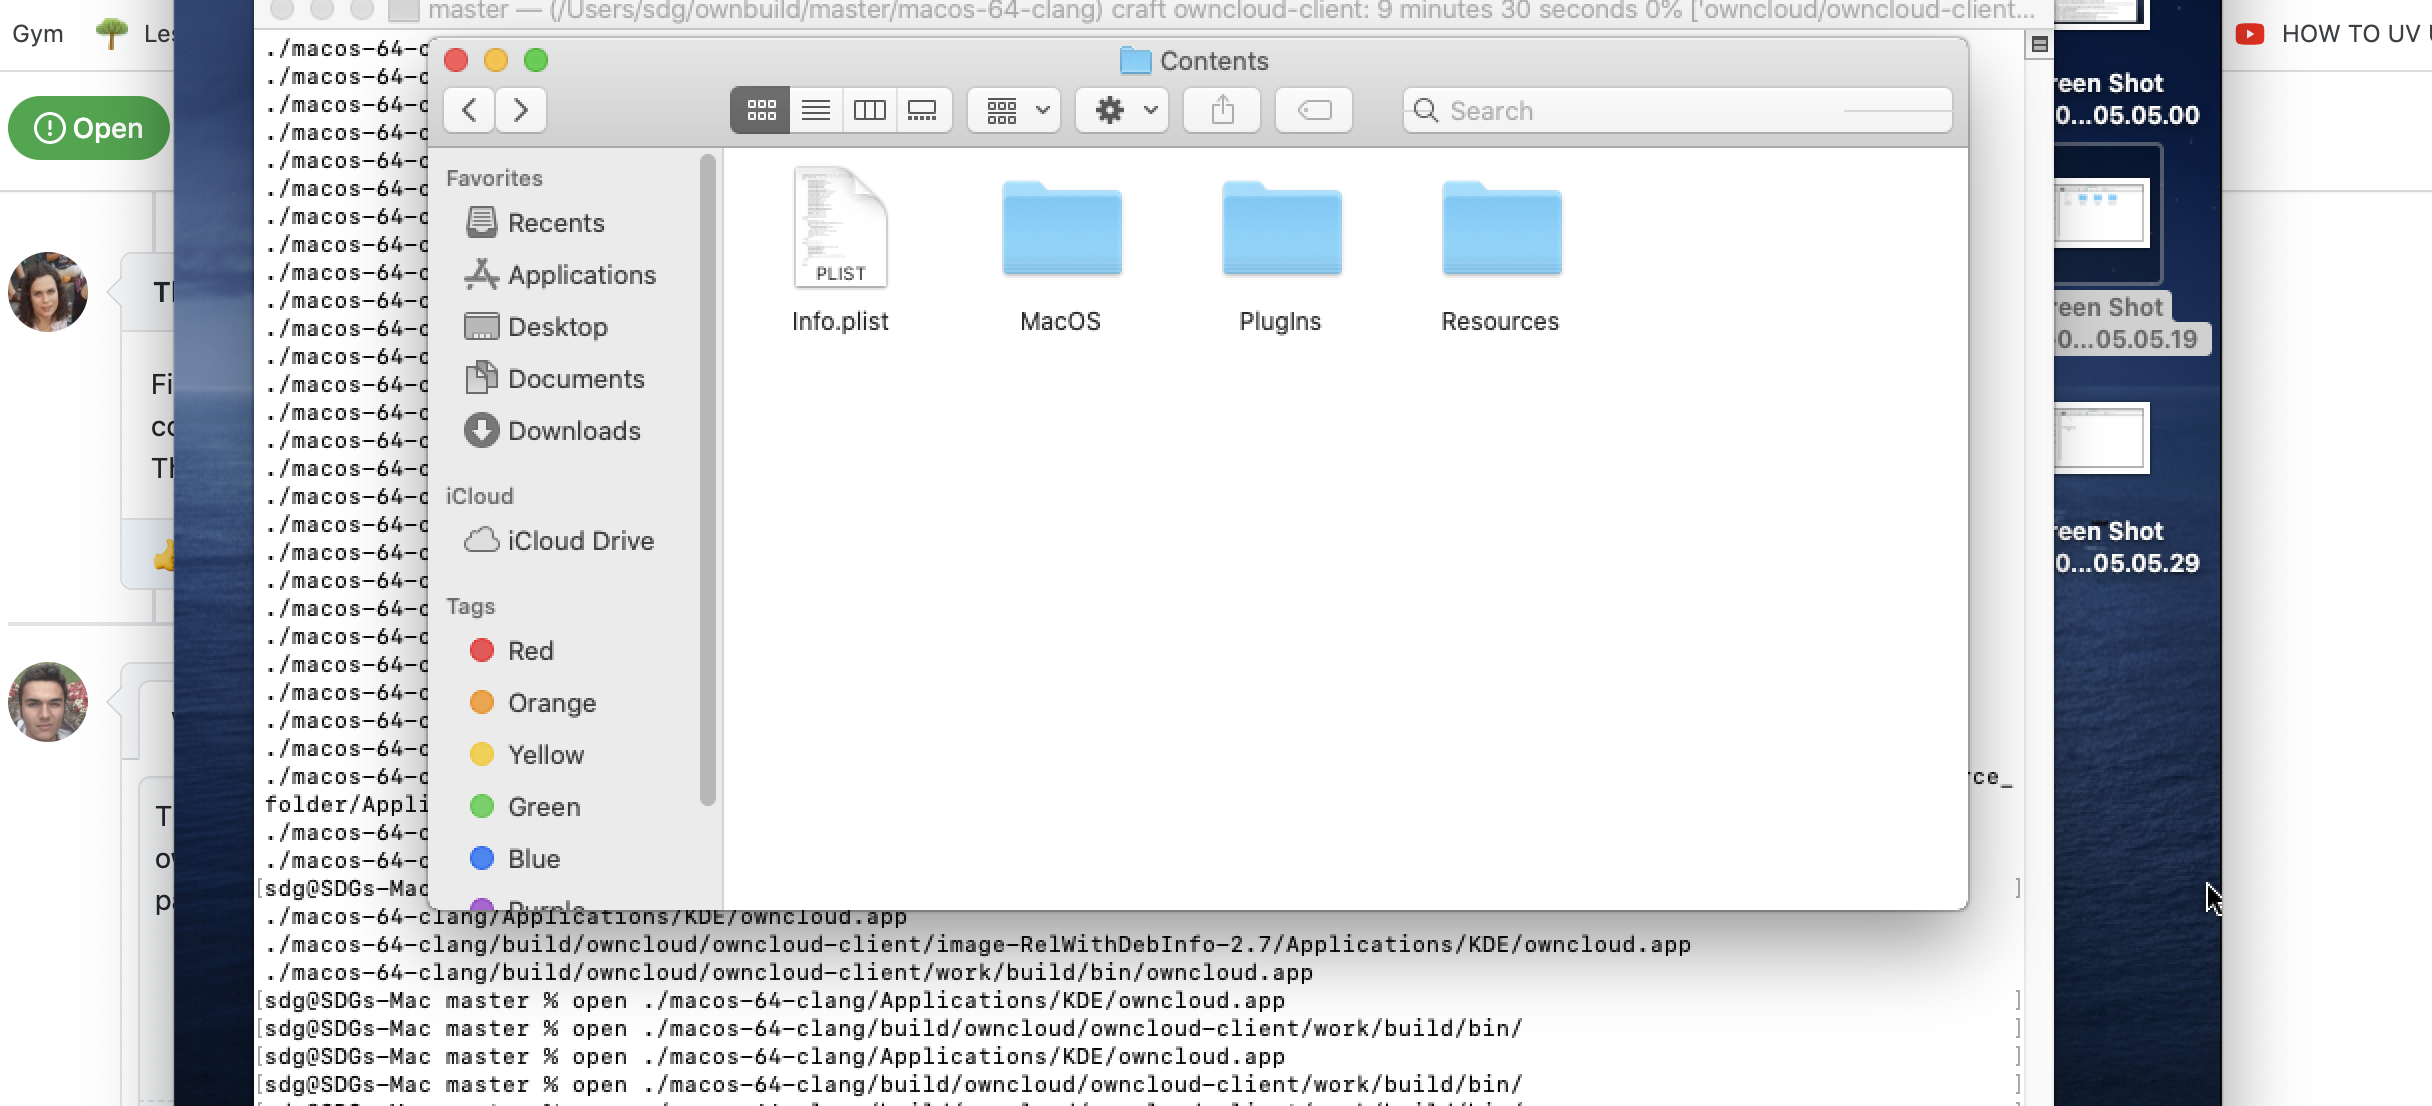Select the Resources folder icon
The width and height of the screenshot is (2432, 1106).
(x=1501, y=228)
